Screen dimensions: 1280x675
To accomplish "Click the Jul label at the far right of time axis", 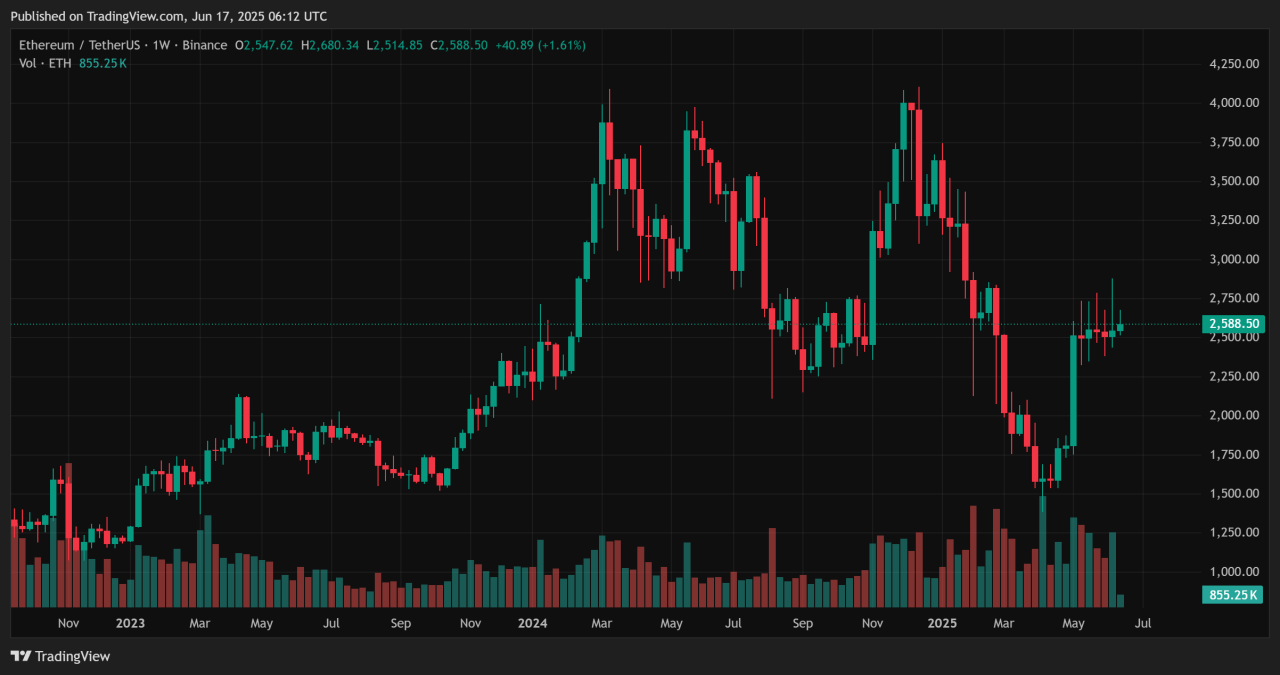I will pos(1143,623).
